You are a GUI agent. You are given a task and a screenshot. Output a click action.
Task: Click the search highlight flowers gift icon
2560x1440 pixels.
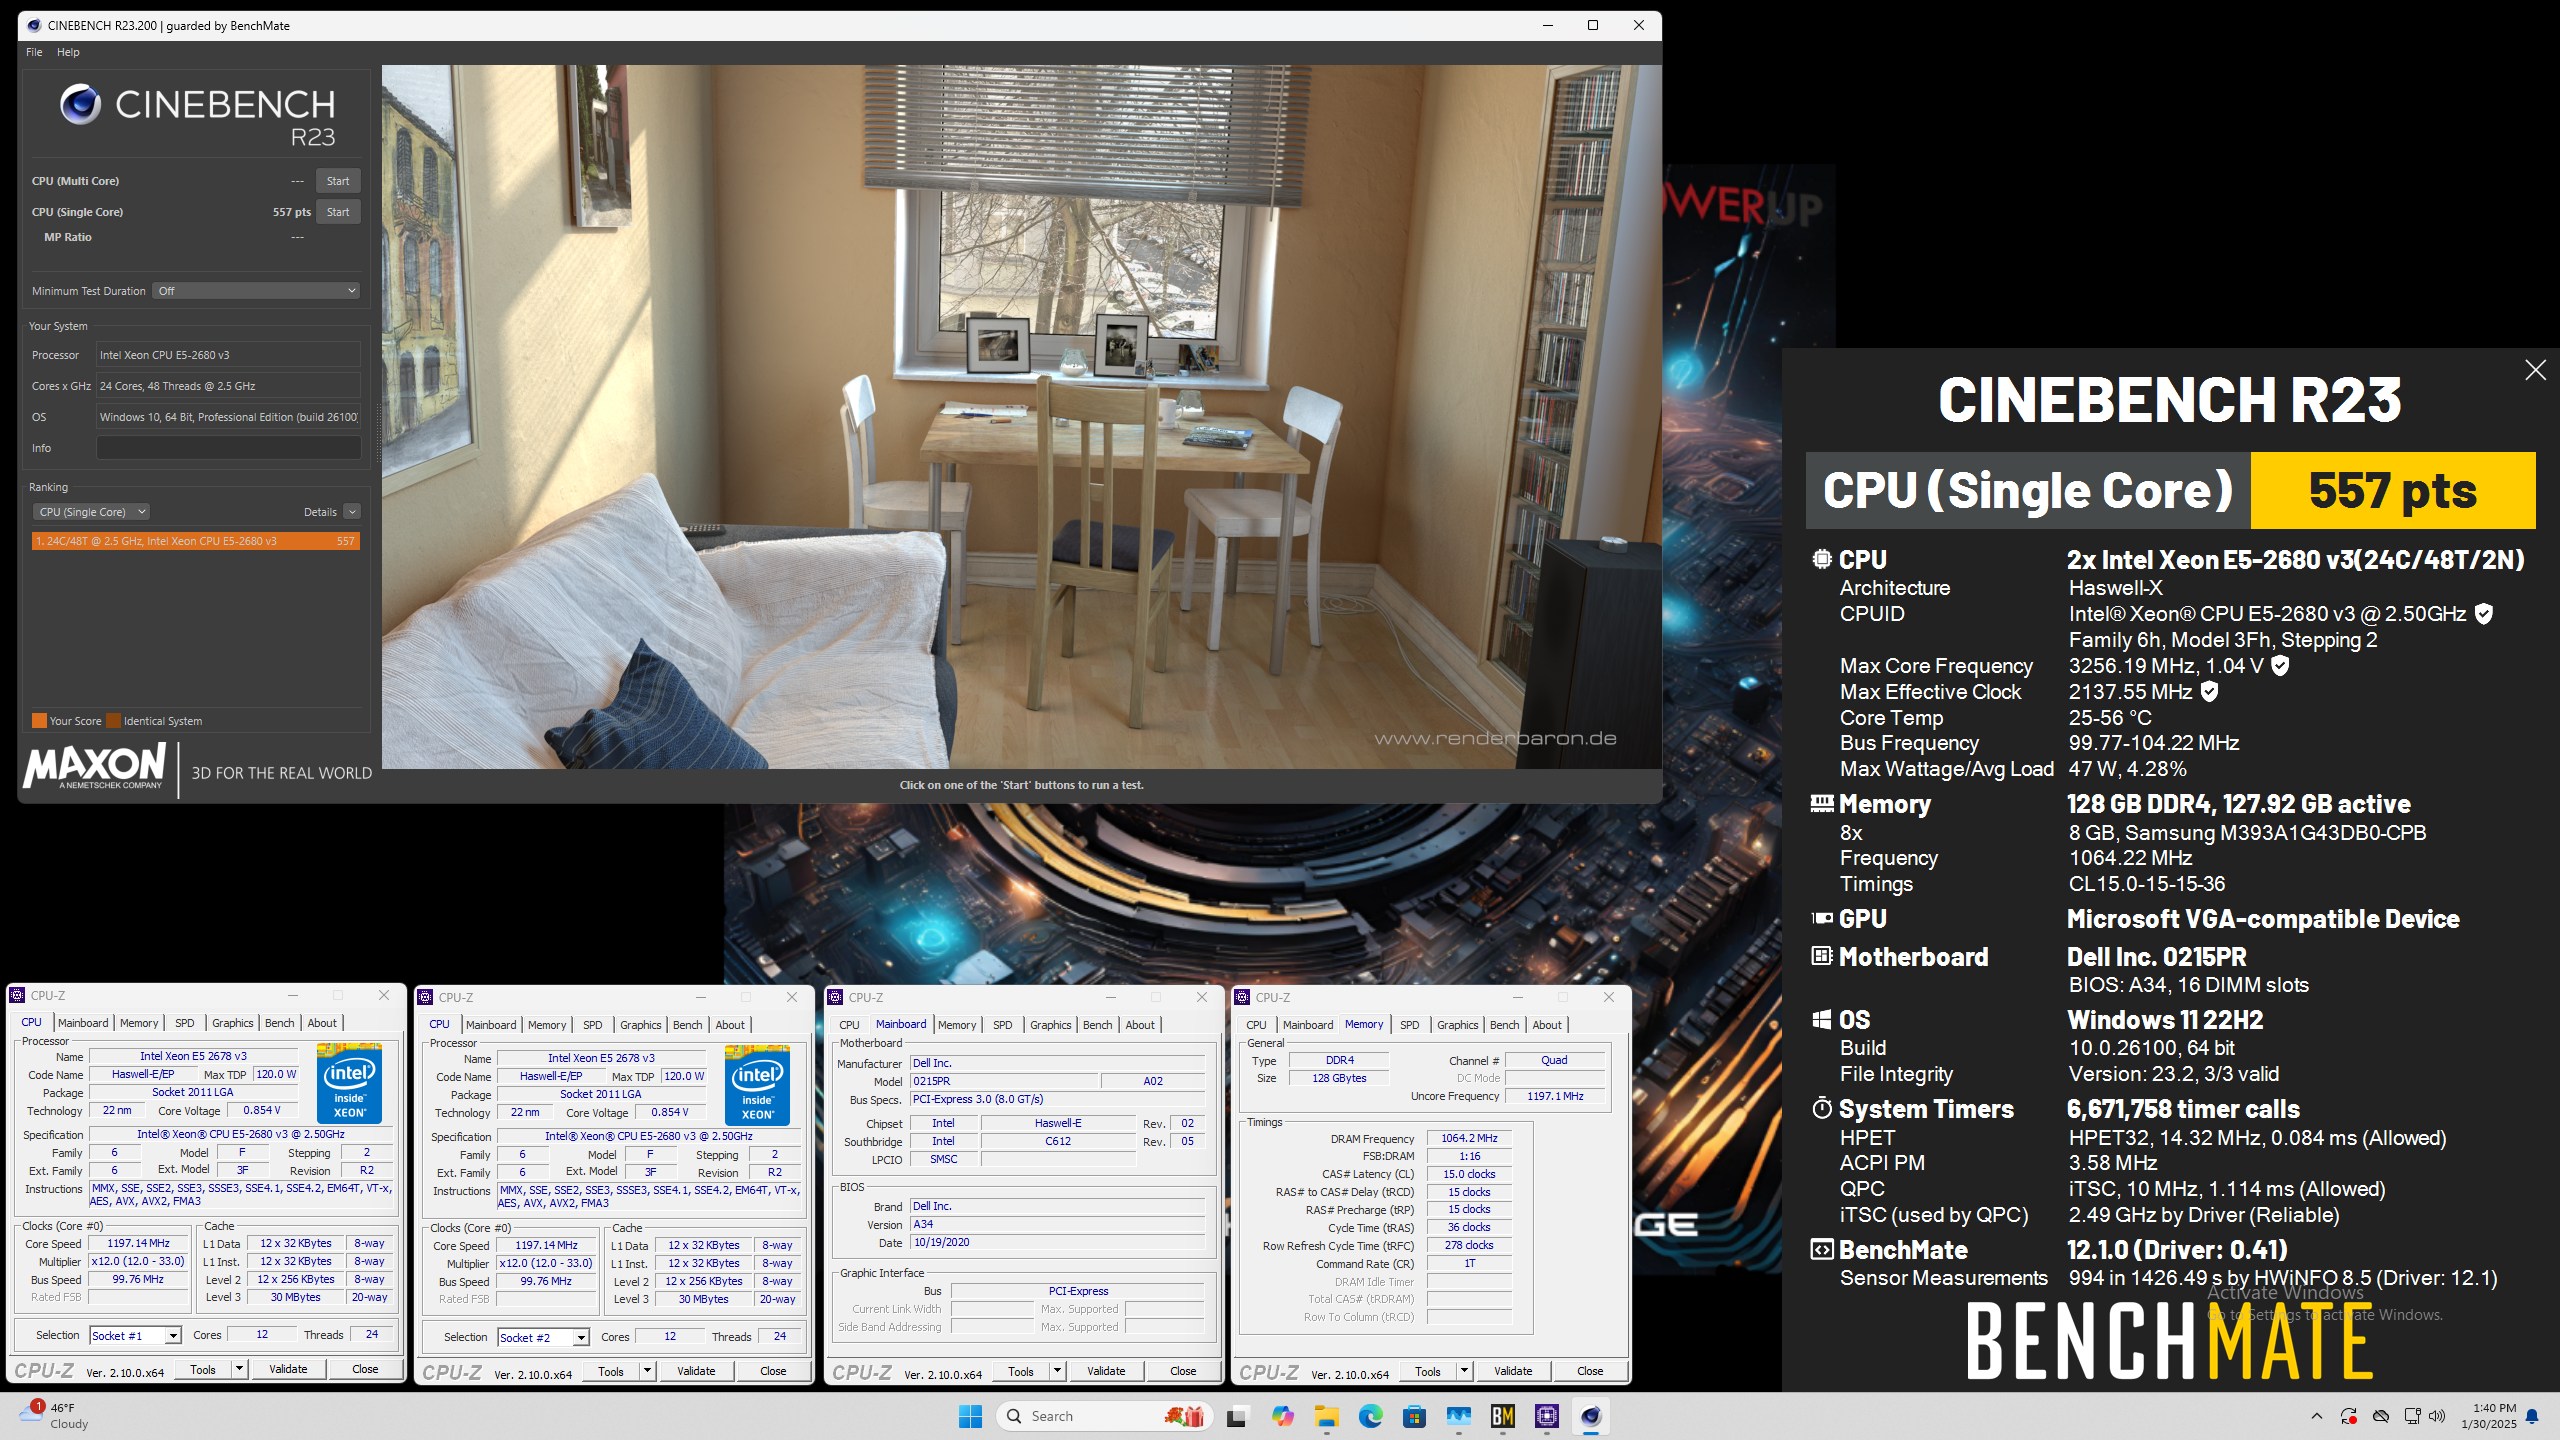pos(1184,1416)
